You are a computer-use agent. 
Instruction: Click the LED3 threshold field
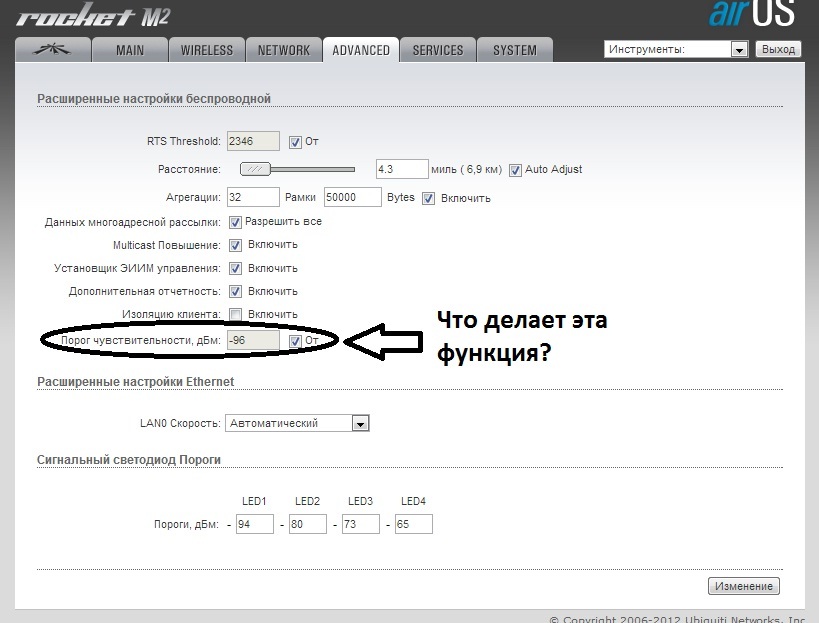361,524
